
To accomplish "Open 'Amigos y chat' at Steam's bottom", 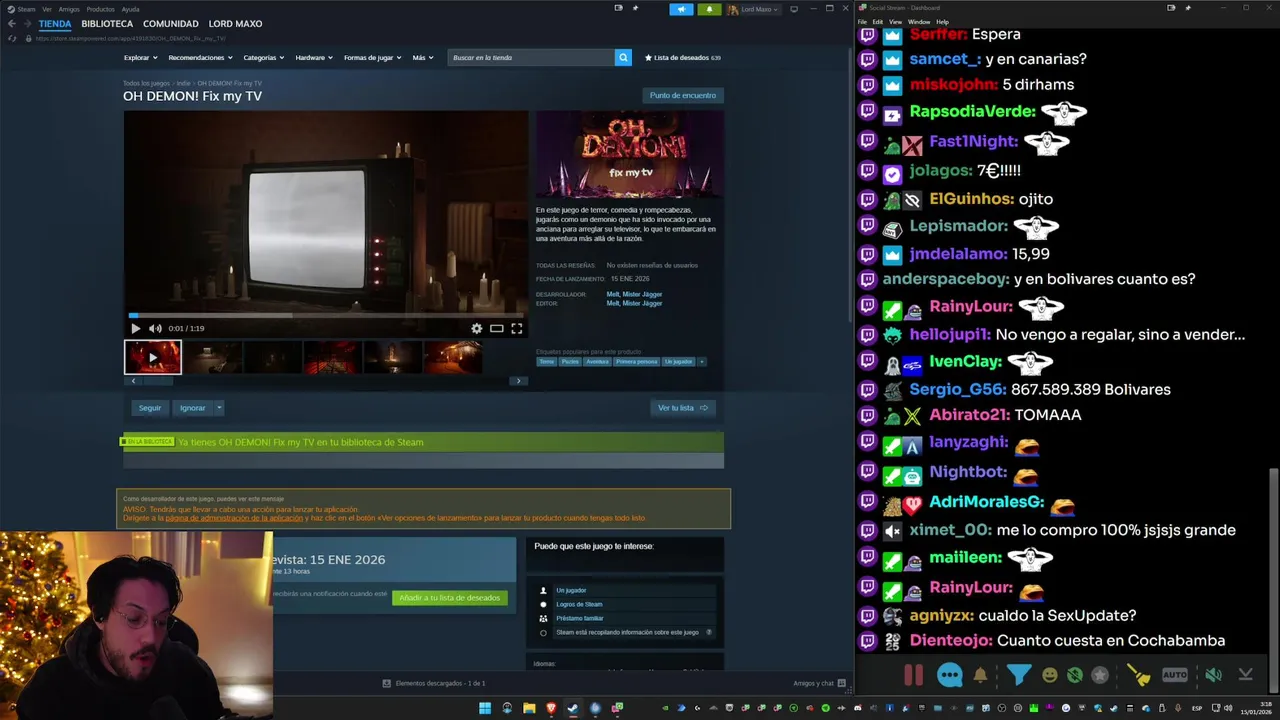I will [x=819, y=683].
